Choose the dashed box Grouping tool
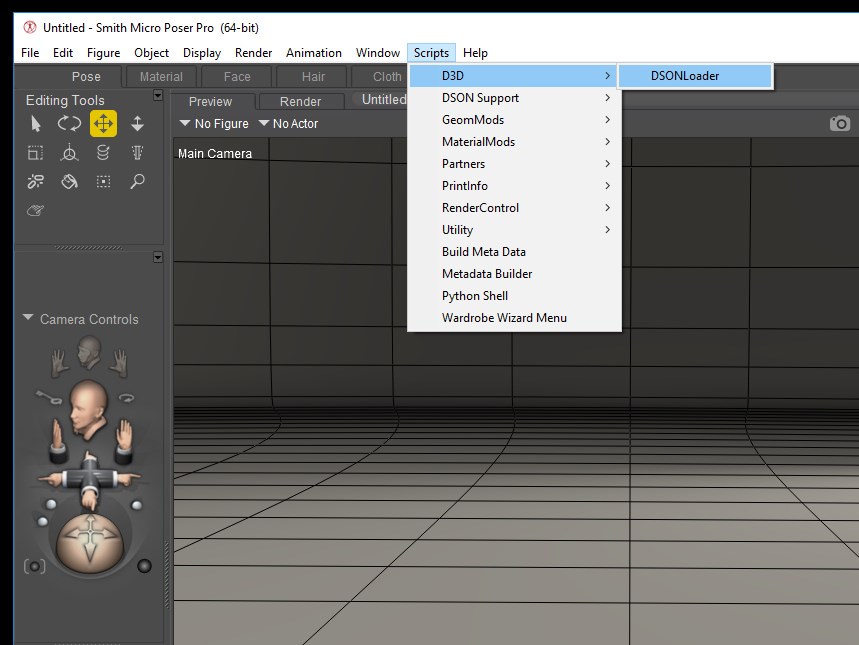859x645 pixels. [x=104, y=181]
